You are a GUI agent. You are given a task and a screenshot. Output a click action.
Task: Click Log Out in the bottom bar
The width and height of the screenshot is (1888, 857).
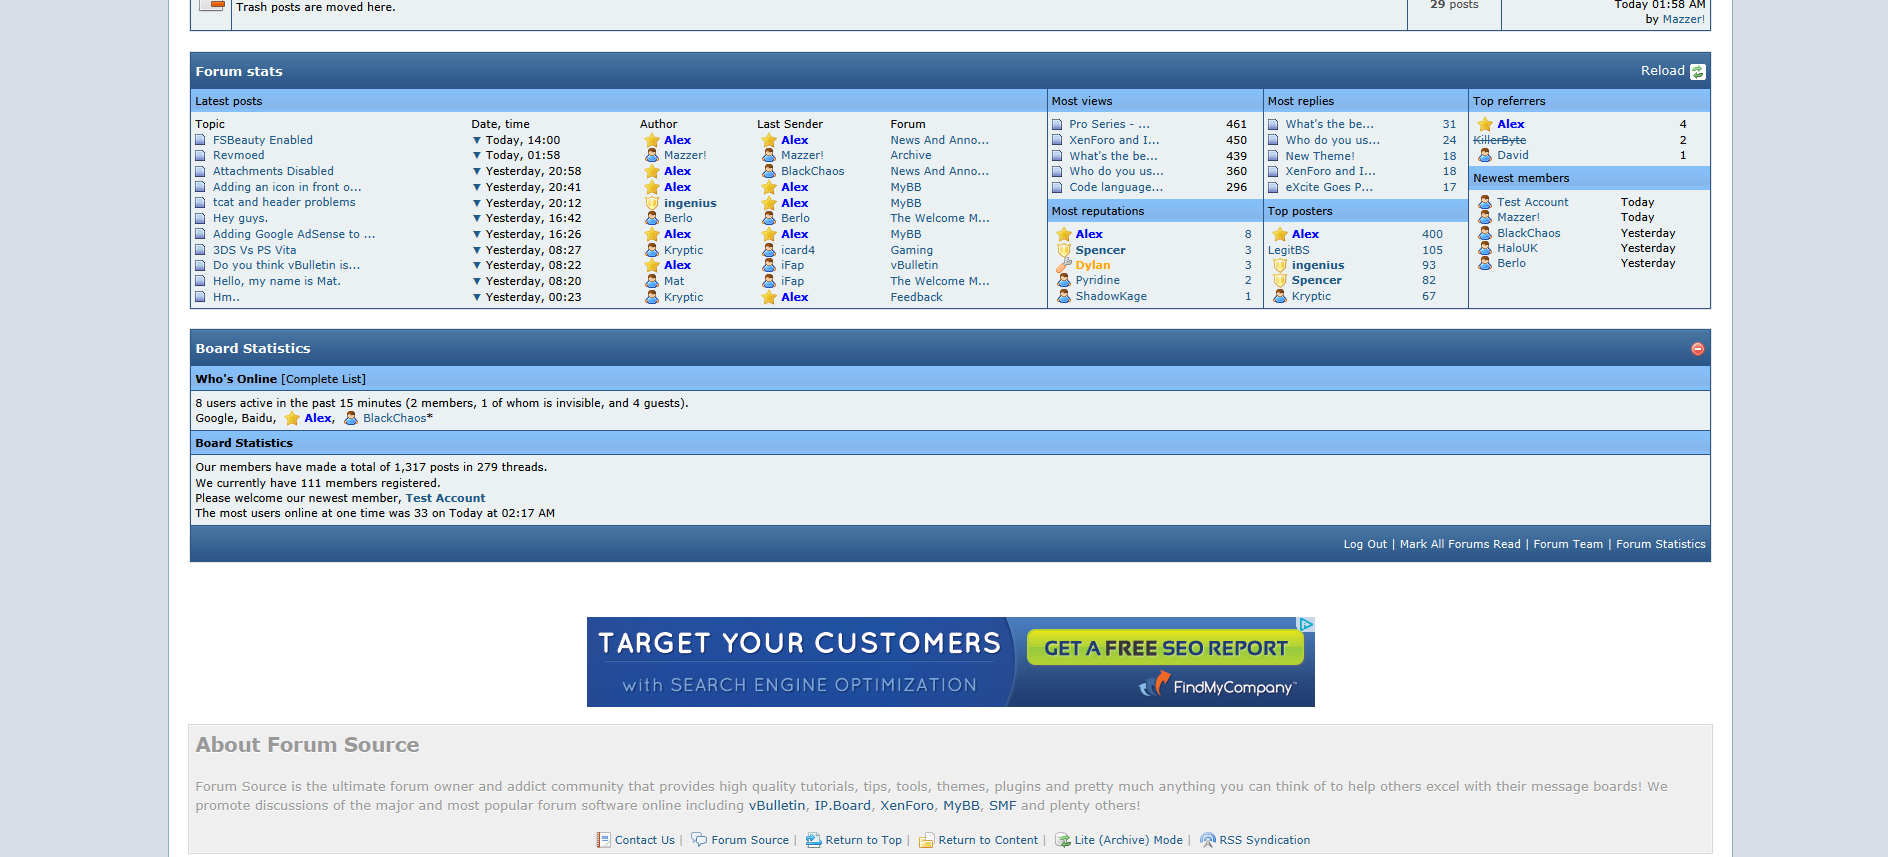click(1364, 544)
